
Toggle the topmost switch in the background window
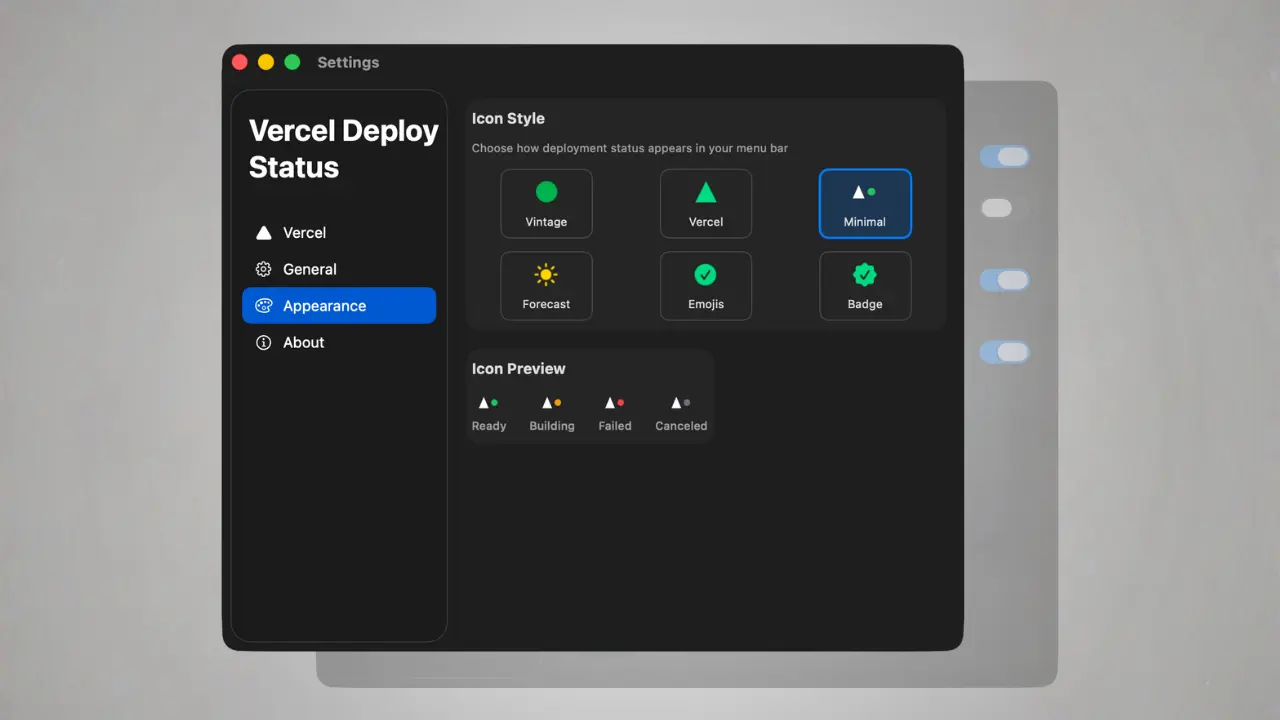click(x=1004, y=156)
